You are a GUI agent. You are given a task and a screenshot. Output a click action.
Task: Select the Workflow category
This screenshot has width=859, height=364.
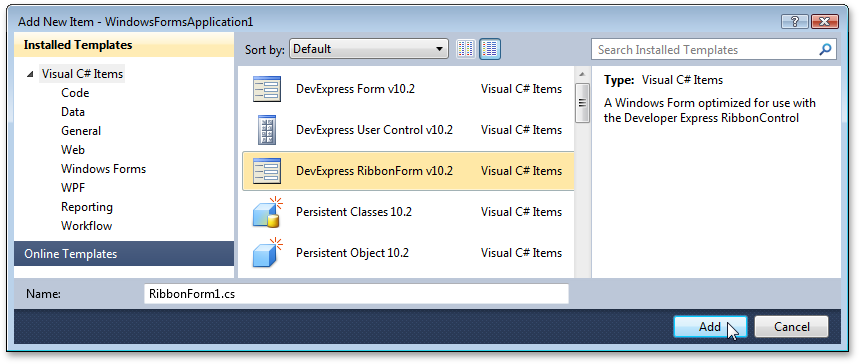[x=87, y=226]
